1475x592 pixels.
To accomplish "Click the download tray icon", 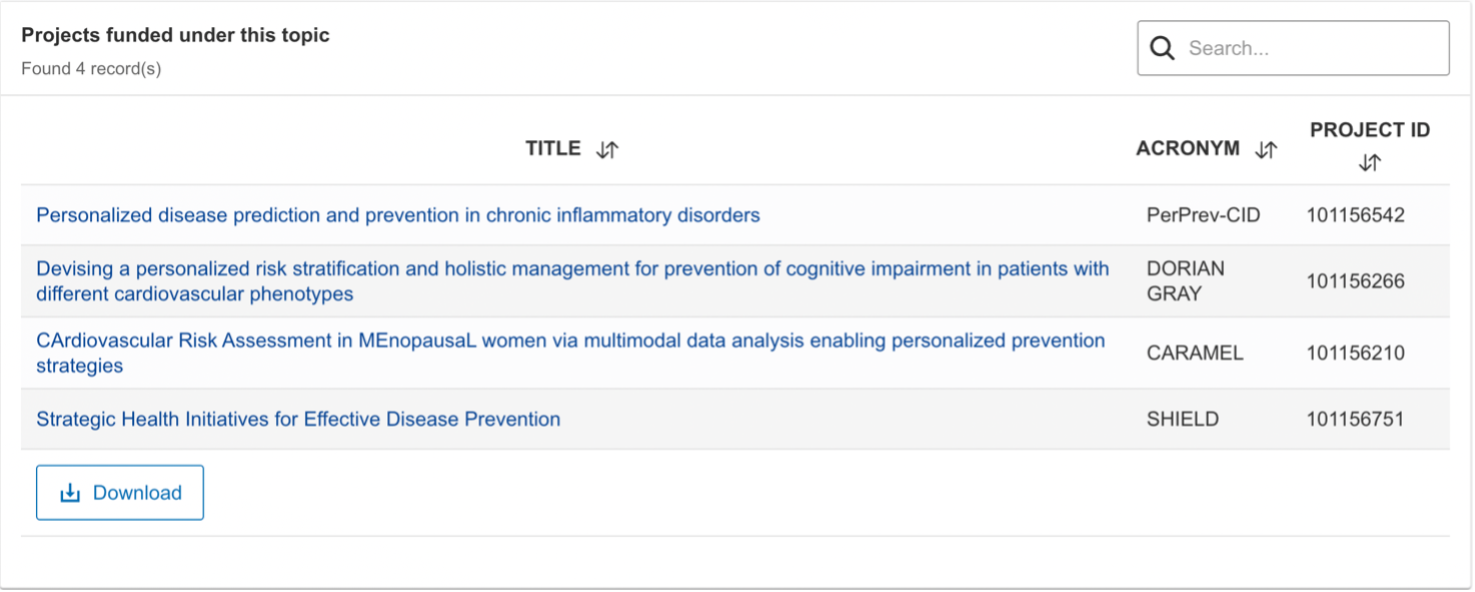I will (70, 493).
